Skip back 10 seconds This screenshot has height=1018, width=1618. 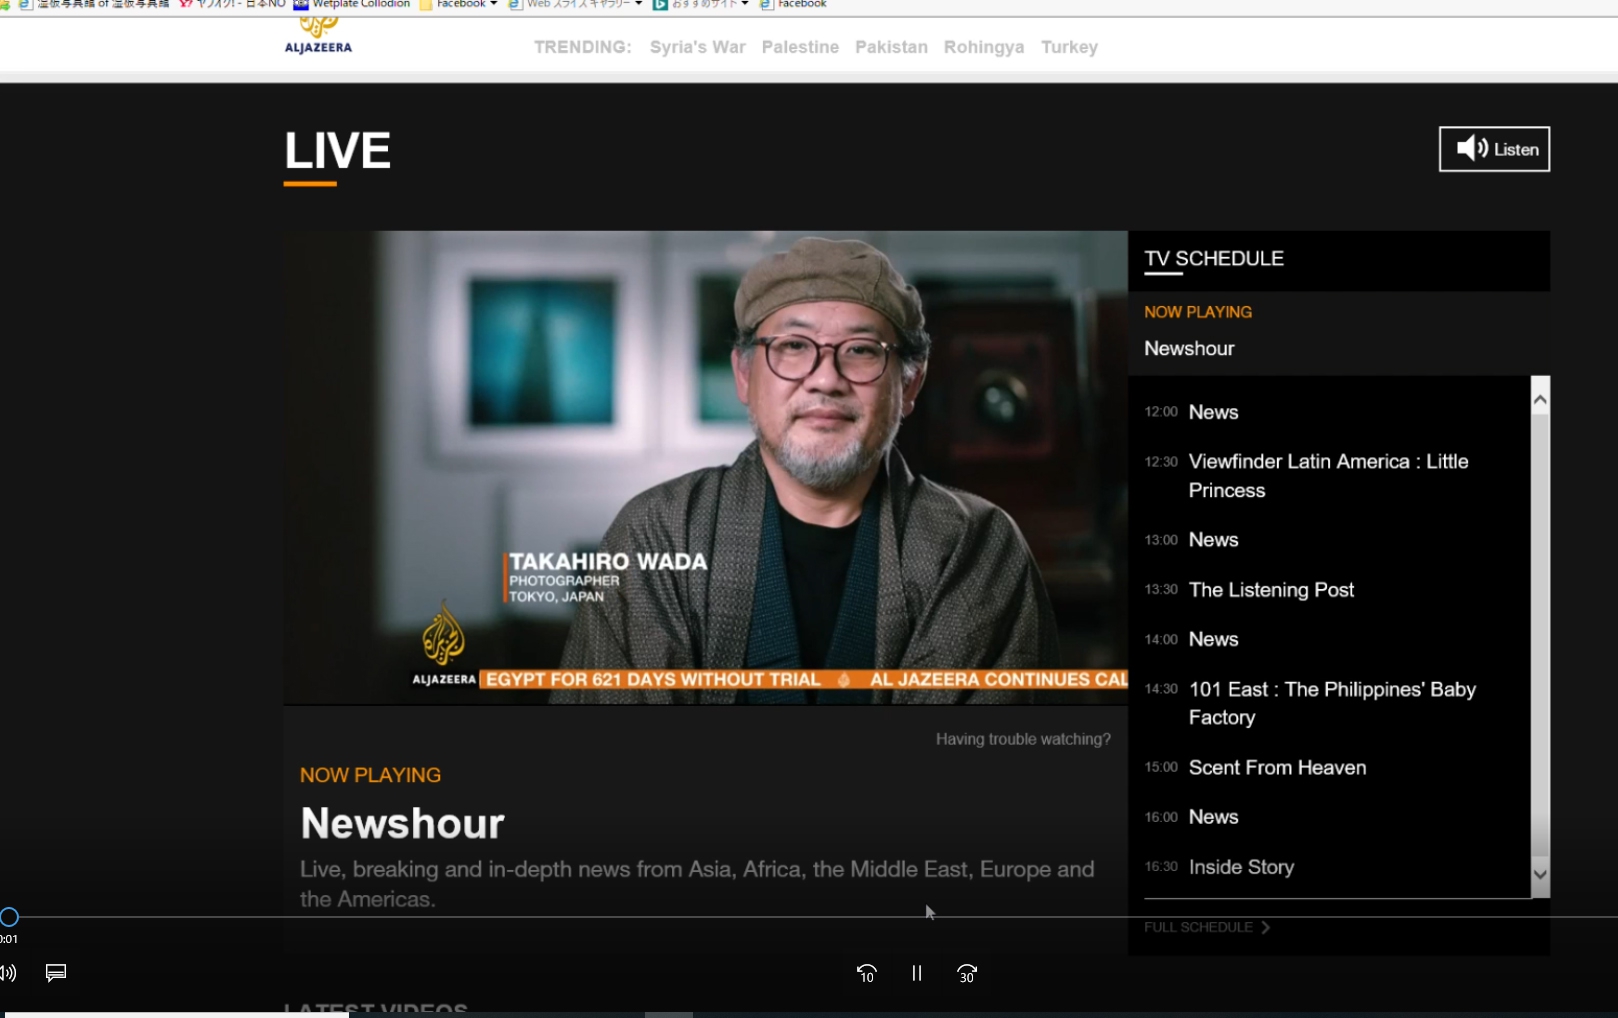866,973
